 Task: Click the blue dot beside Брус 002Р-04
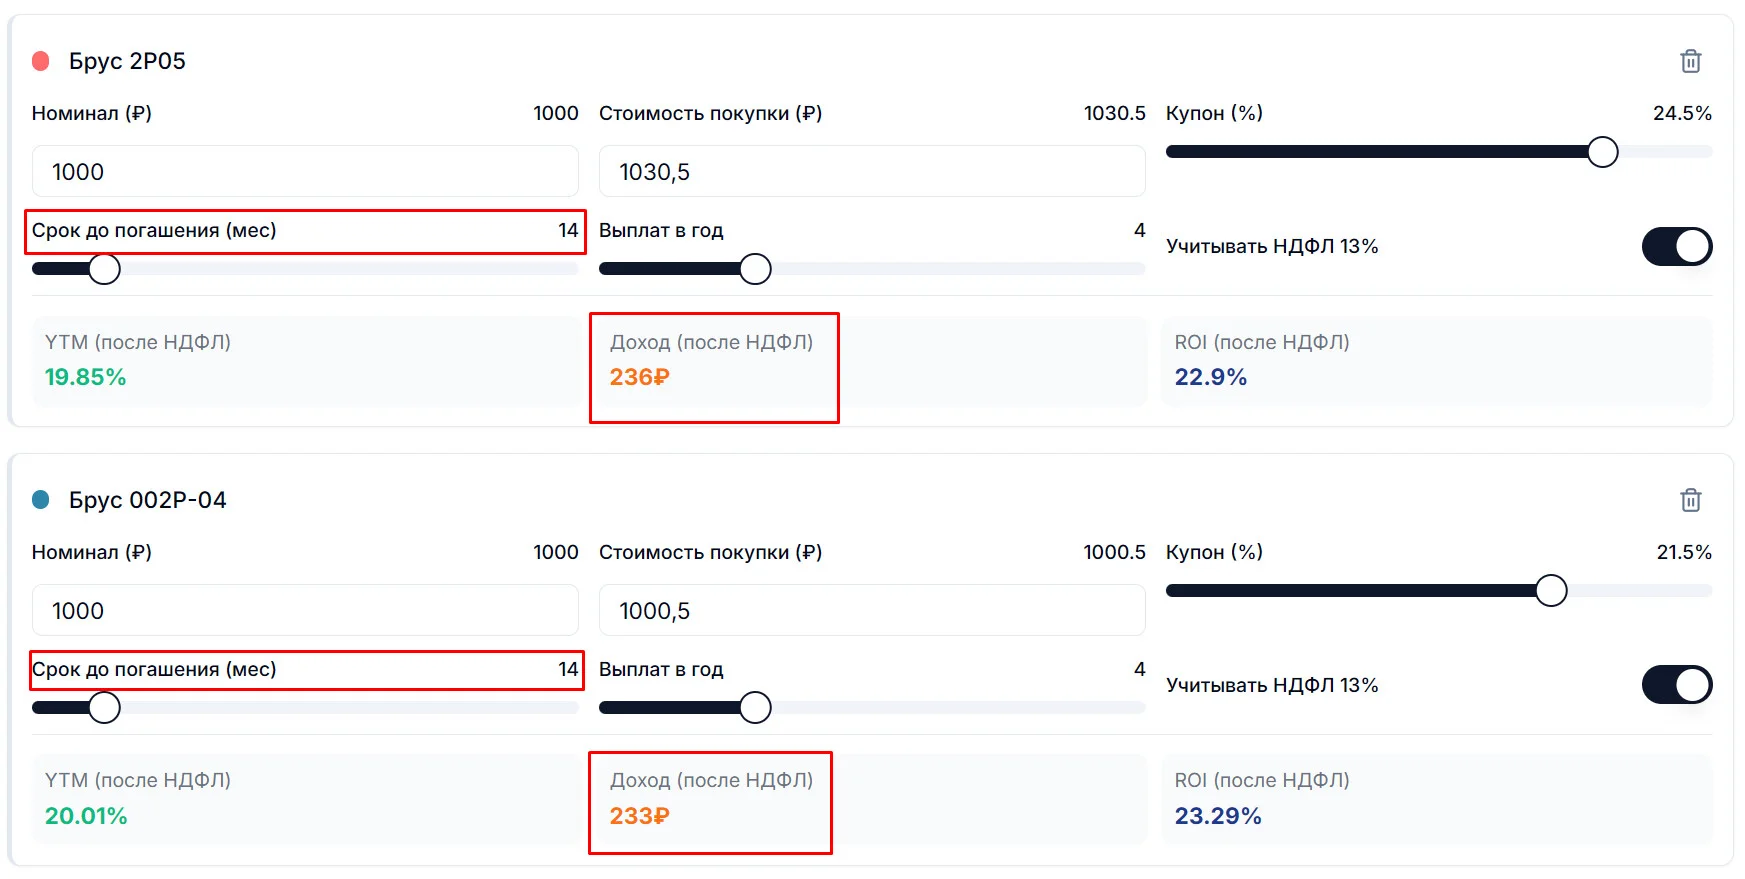(x=41, y=499)
